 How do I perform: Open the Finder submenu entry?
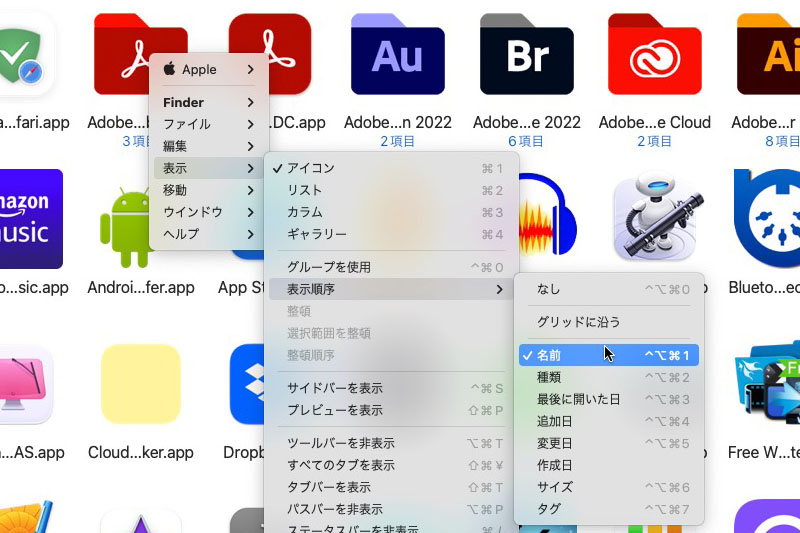(209, 103)
